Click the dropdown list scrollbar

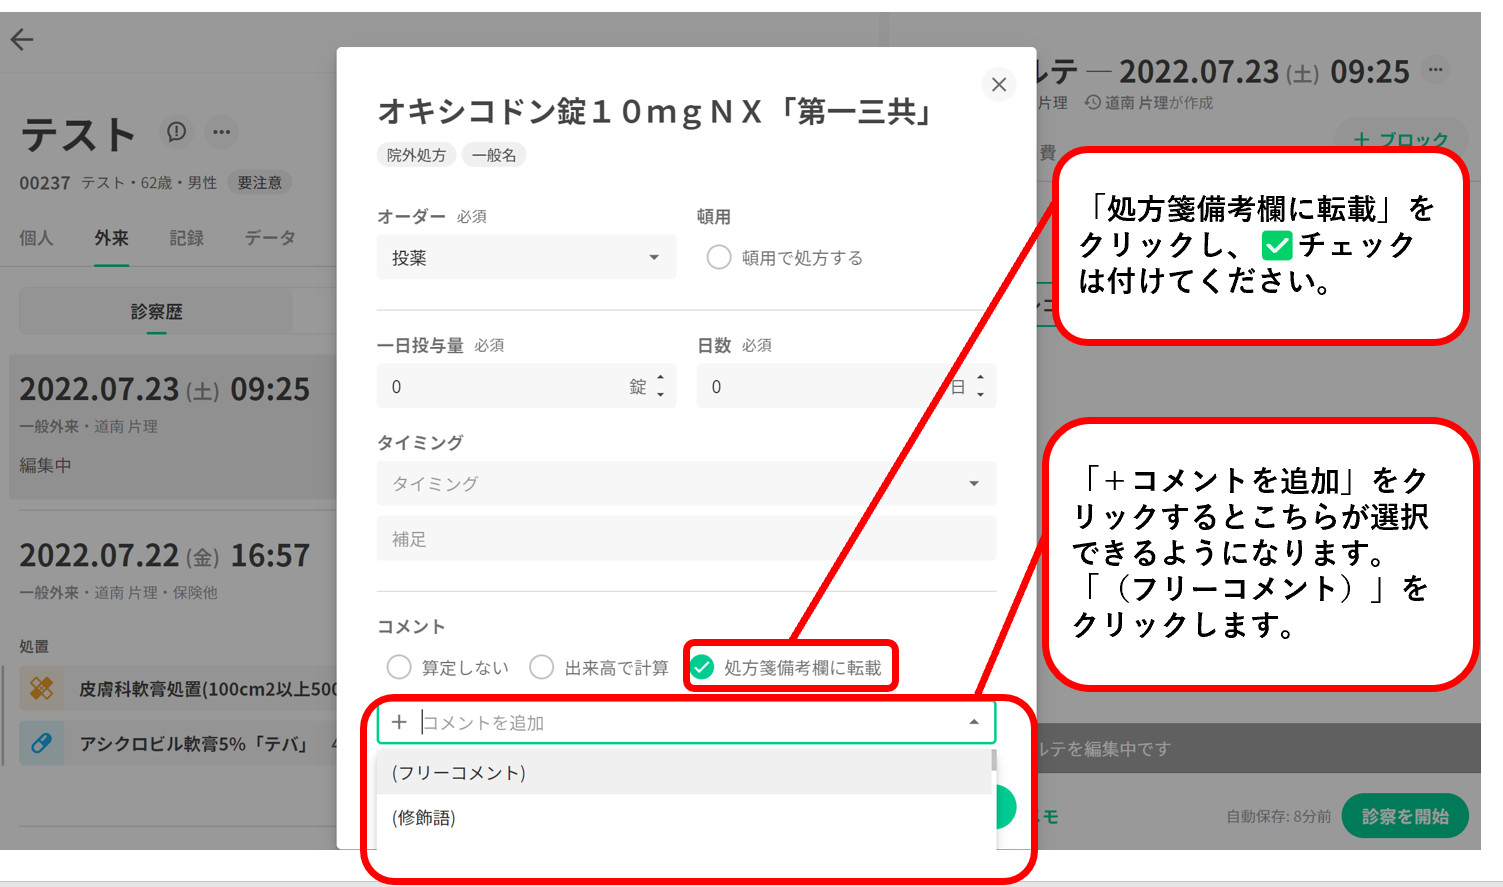(994, 760)
